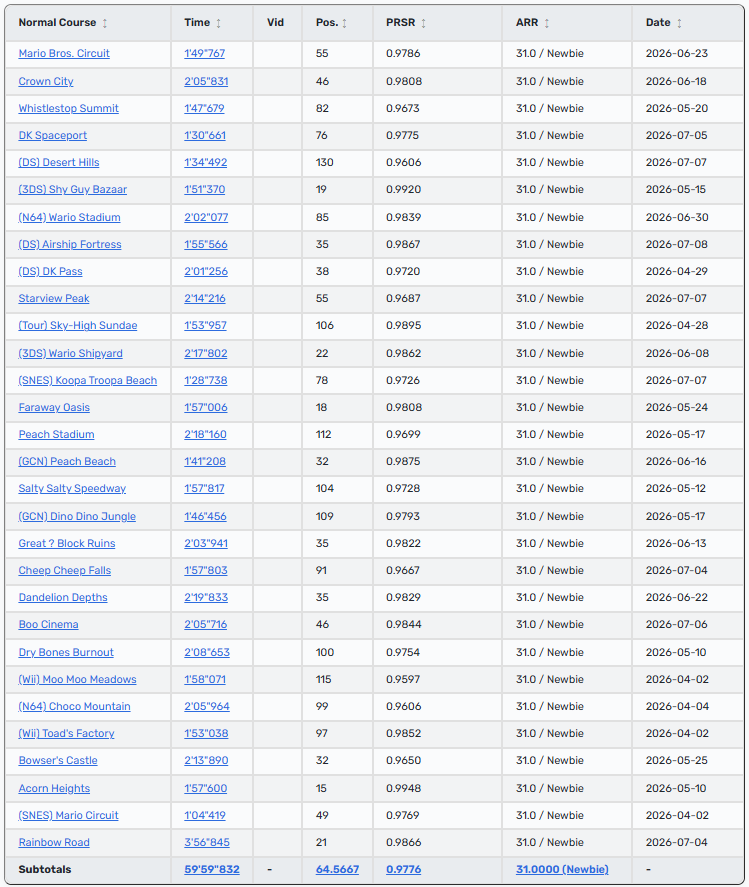Click time 2'05"716 for Boo Cinema

click(205, 626)
